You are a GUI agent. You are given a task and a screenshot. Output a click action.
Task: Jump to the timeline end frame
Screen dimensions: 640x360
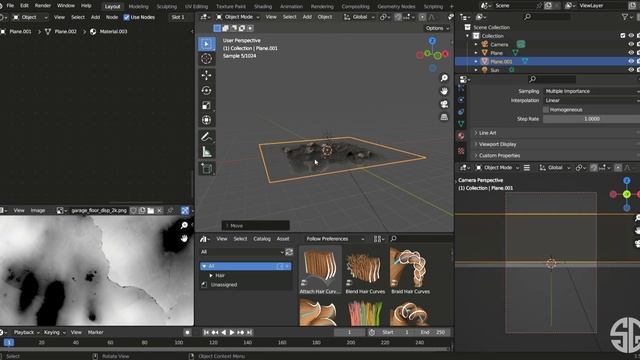(x=249, y=333)
